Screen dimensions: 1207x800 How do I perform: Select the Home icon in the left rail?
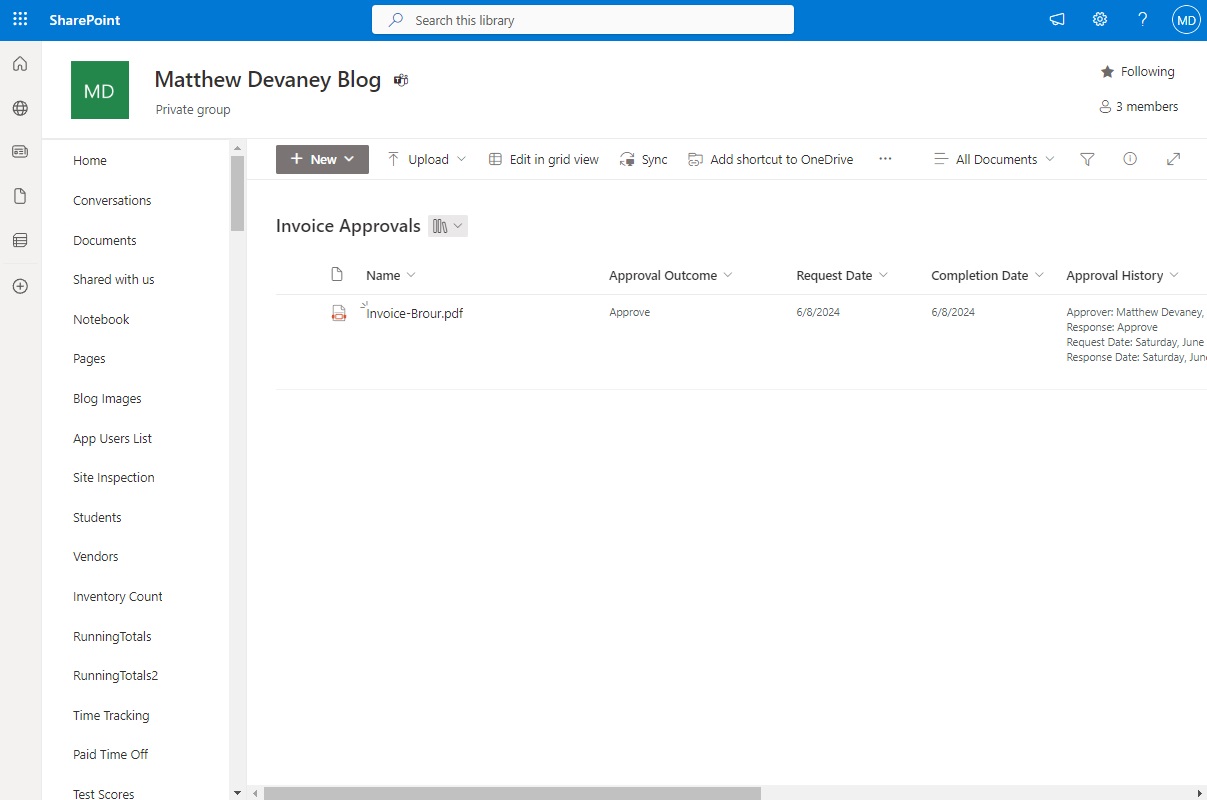pyautogui.click(x=20, y=63)
